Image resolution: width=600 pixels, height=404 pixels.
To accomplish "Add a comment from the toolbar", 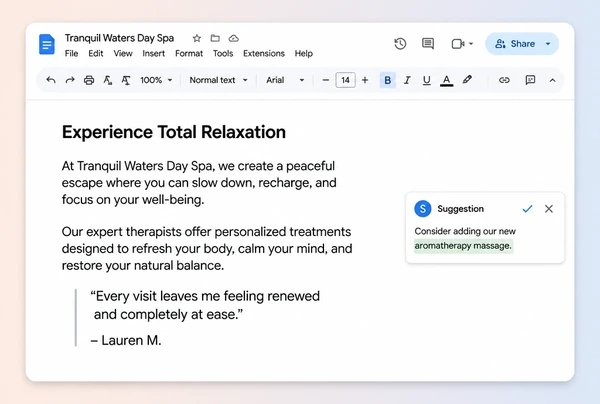I will pyautogui.click(x=530, y=80).
